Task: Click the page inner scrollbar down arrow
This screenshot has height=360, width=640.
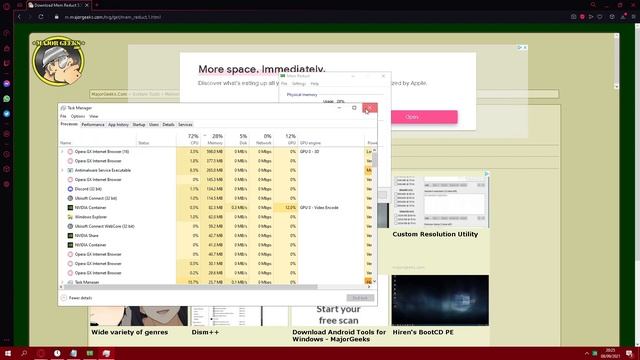Action: (616, 87)
